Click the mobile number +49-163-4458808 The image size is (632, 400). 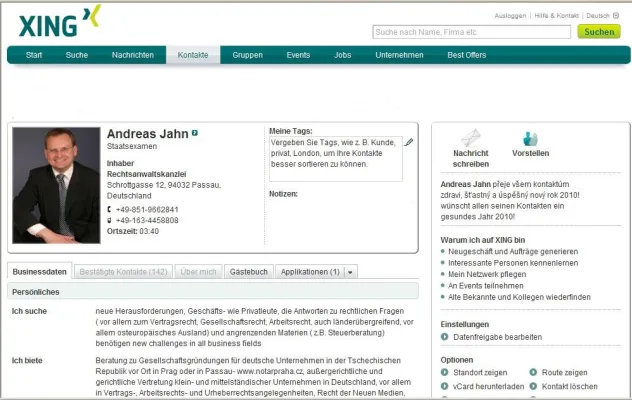(147, 220)
